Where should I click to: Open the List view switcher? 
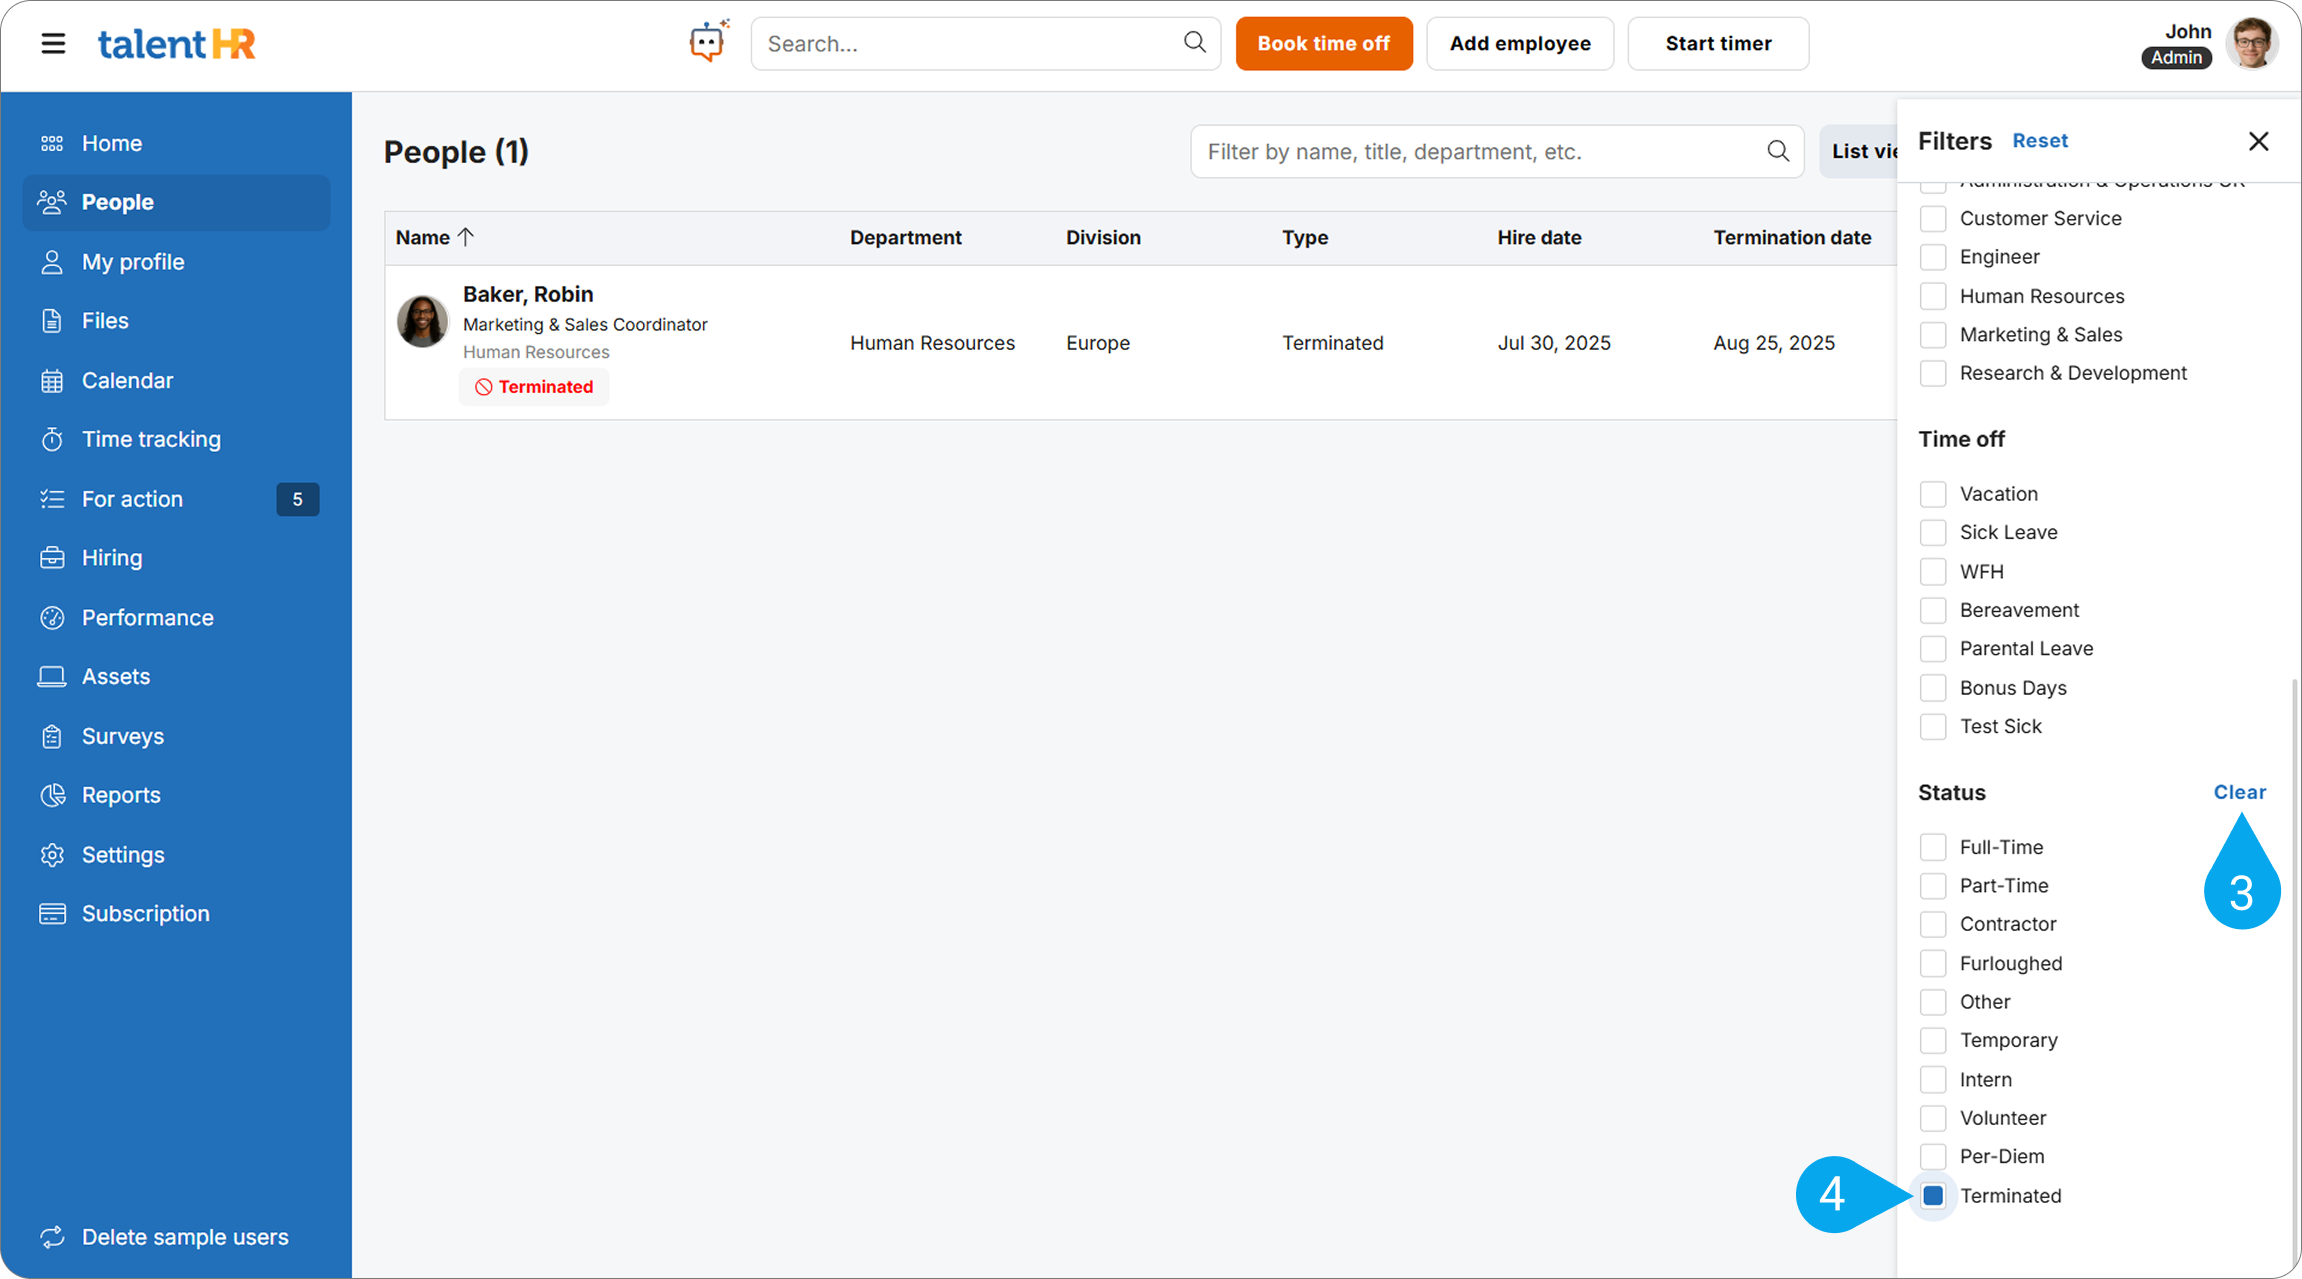pos(1861,151)
